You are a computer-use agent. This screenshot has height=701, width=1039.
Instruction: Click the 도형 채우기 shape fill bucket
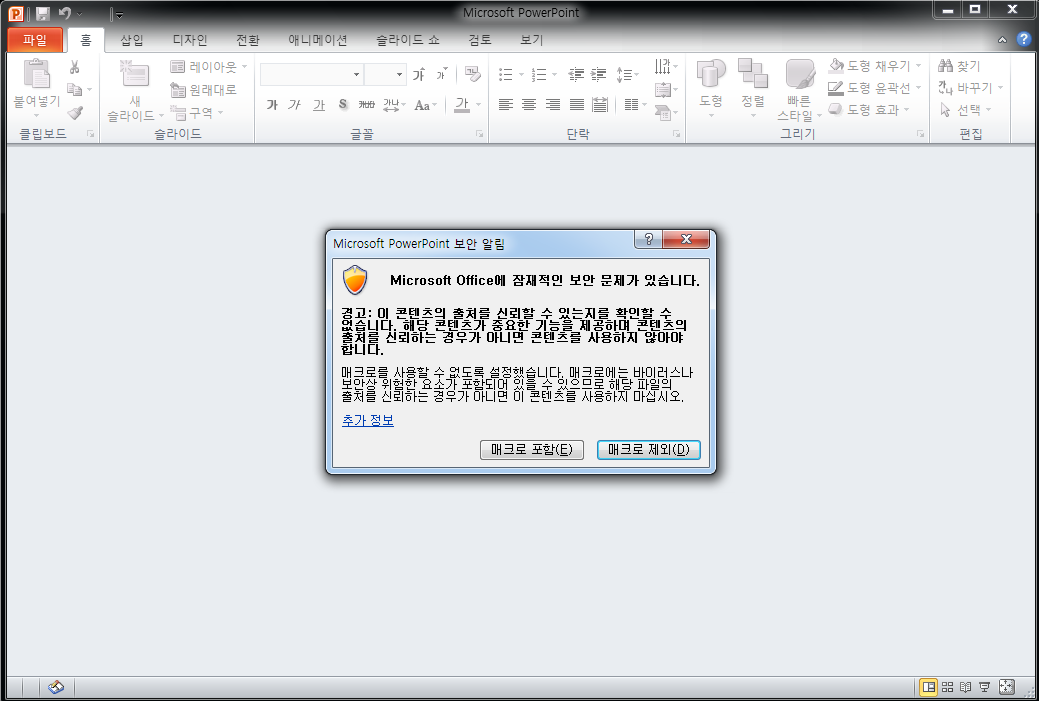click(837, 66)
